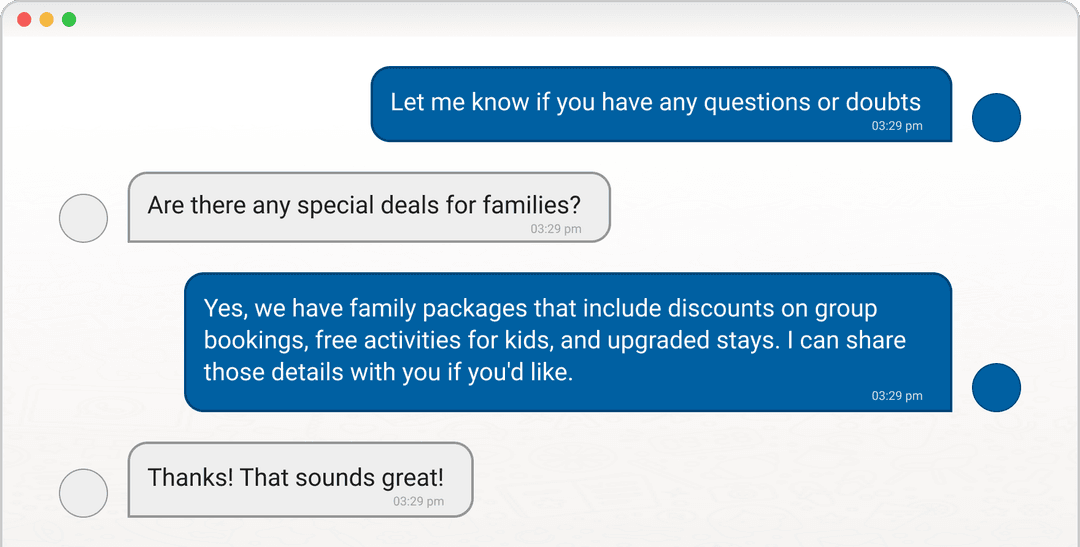The image size is (1080, 547).
Task: Click the gray avatar beside "Thanks! That sounds great!"
Action: point(83,493)
